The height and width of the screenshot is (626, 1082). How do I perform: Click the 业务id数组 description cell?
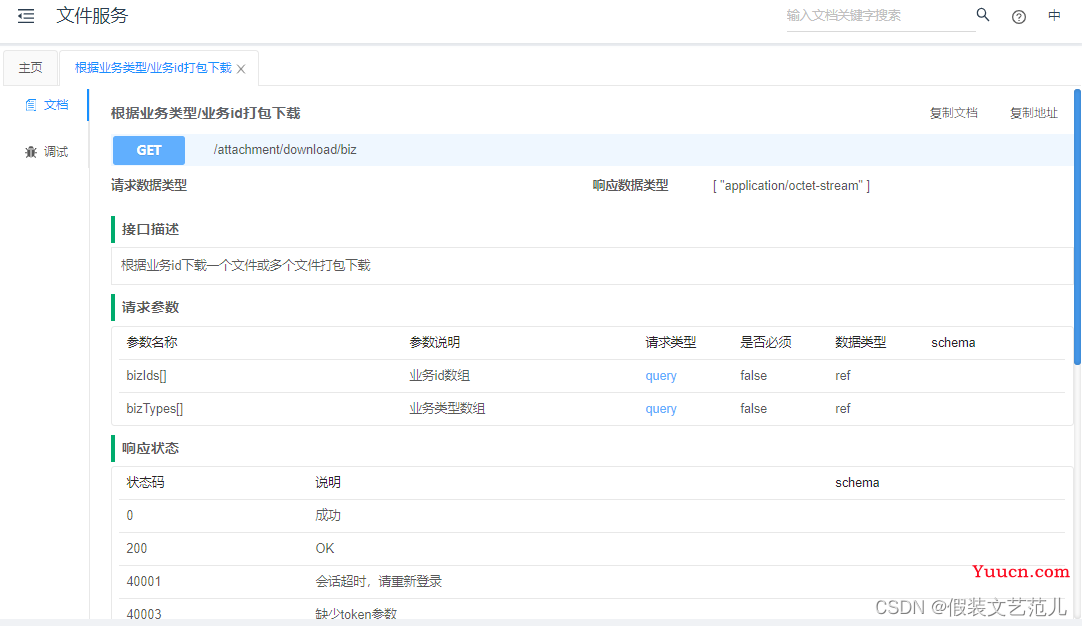click(440, 375)
